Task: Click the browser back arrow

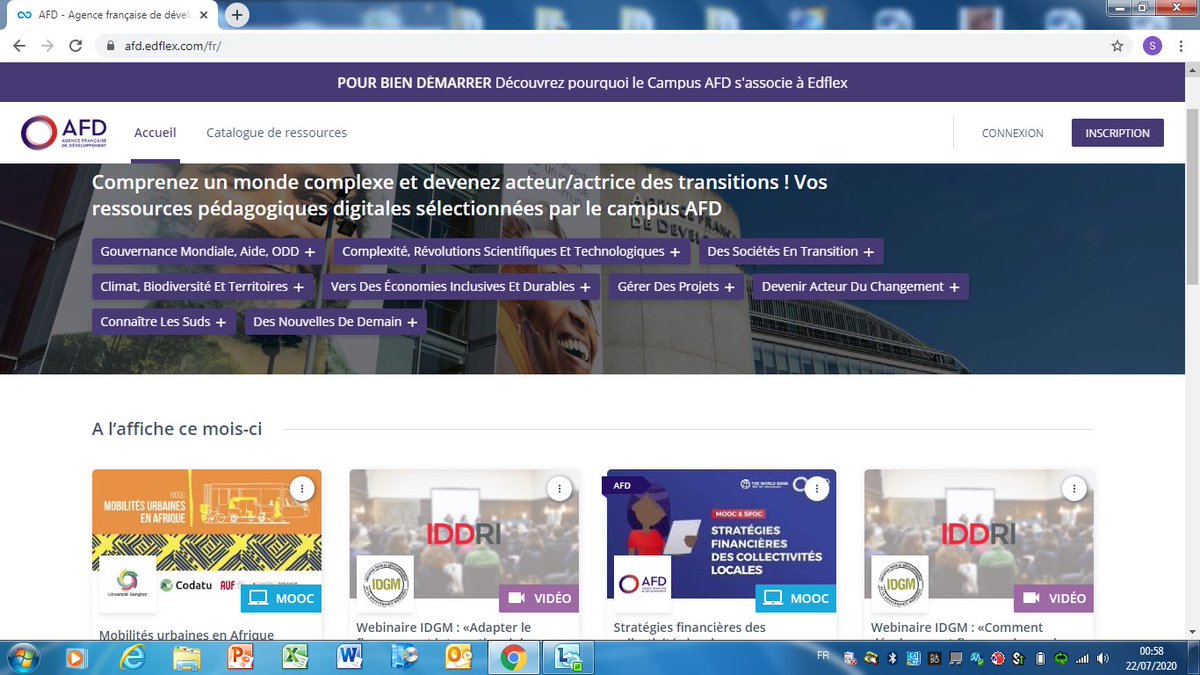Action: point(19,46)
